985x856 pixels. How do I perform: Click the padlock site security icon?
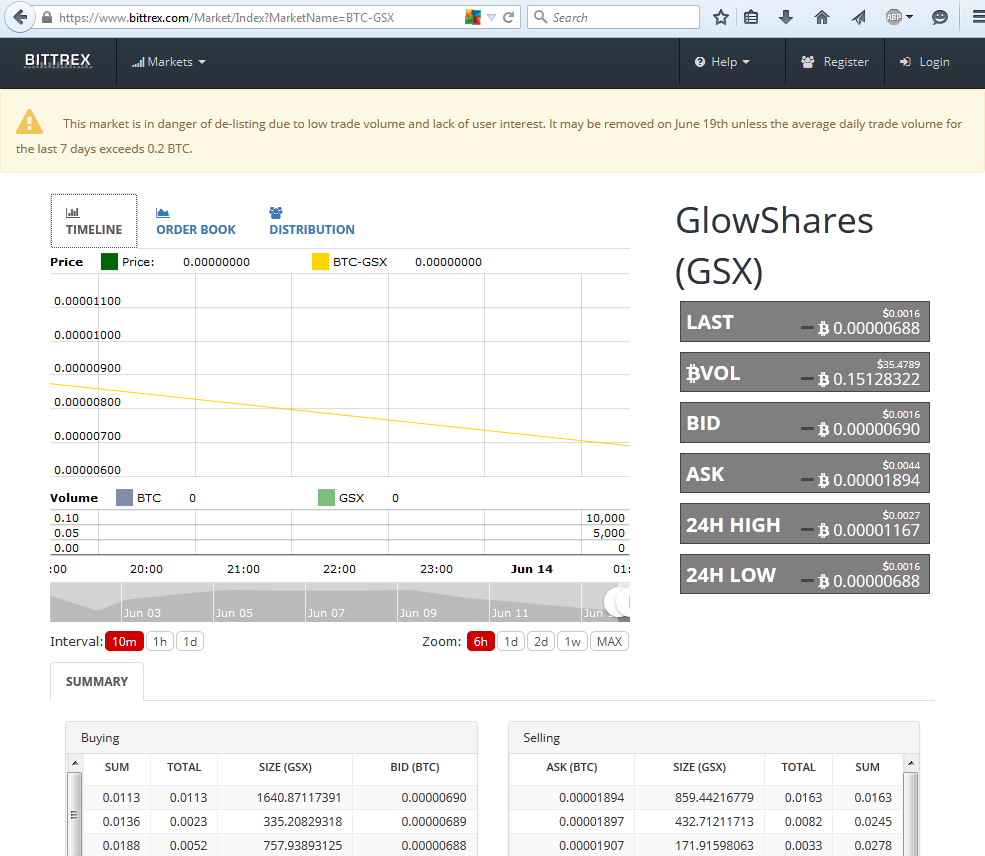[x=47, y=18]
